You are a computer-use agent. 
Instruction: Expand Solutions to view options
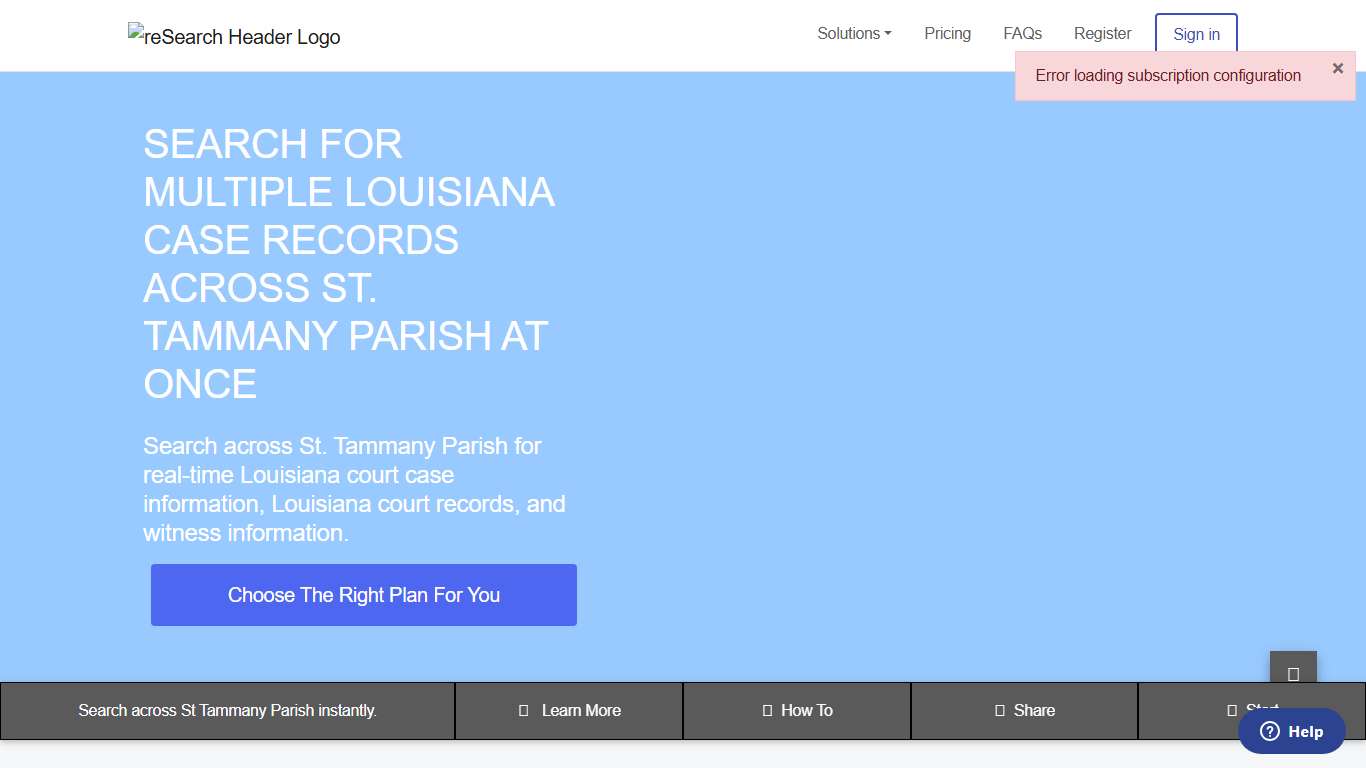click(853, 33)
